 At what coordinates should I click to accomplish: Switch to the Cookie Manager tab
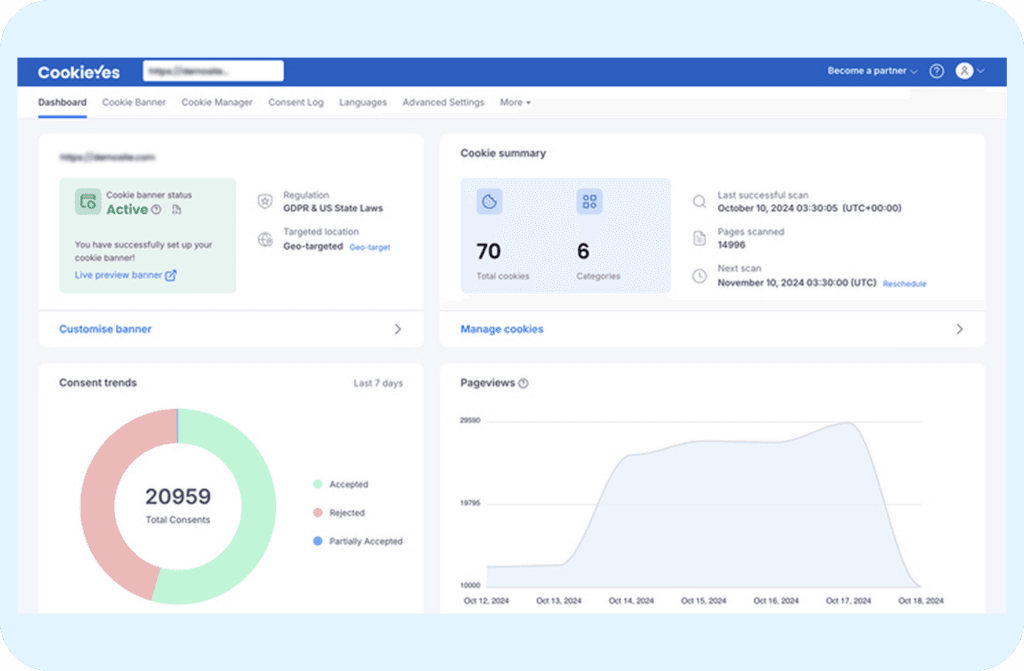[x=217, y=103]
